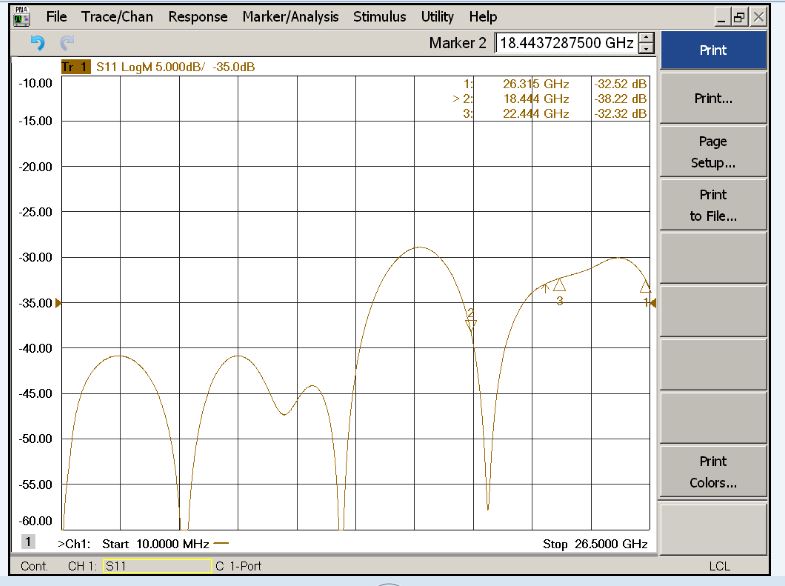Screen dimensions: 785x586
Task: Click the Cont. sweep status text
Action: [x=33, y=566]
